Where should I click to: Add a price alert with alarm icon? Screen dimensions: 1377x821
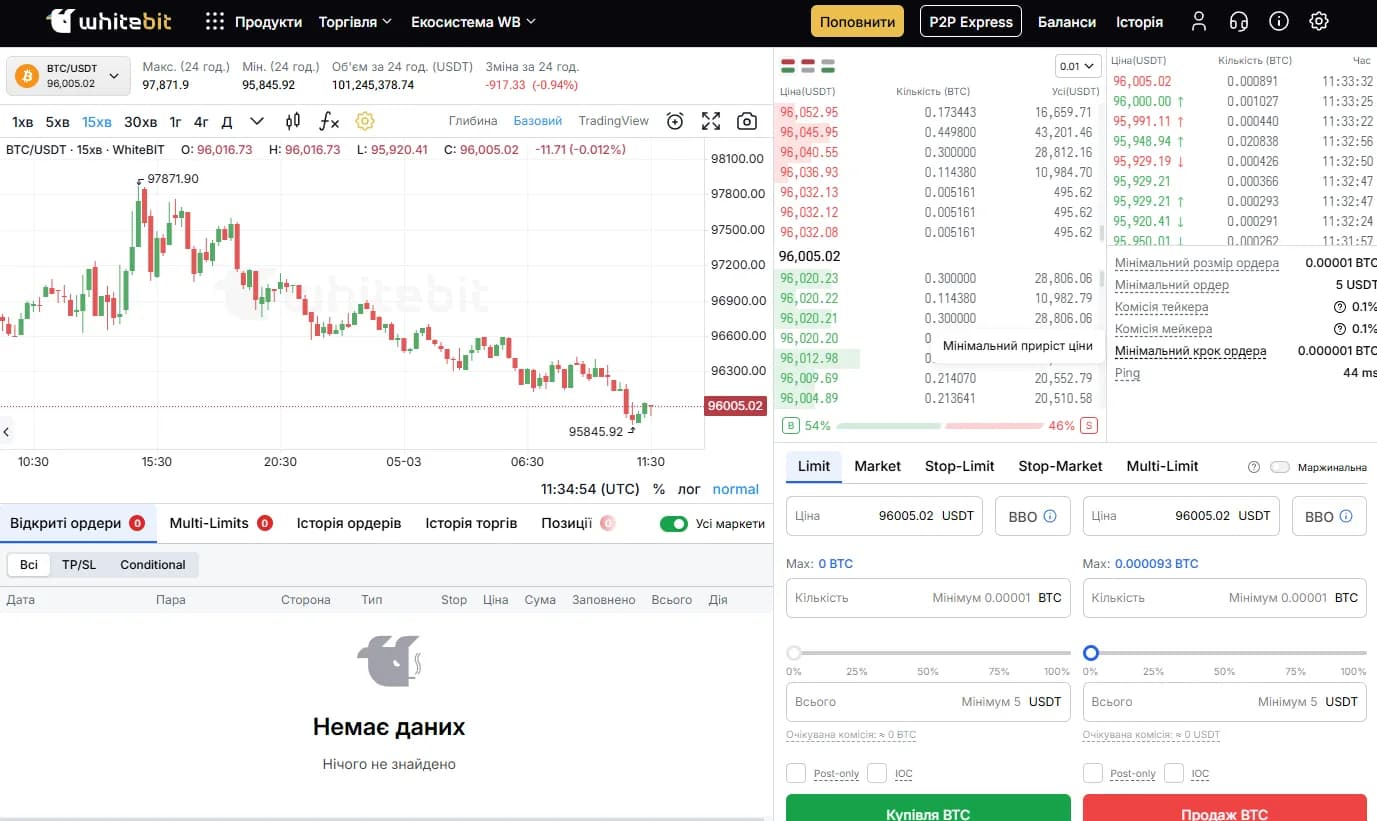point(675,121)
